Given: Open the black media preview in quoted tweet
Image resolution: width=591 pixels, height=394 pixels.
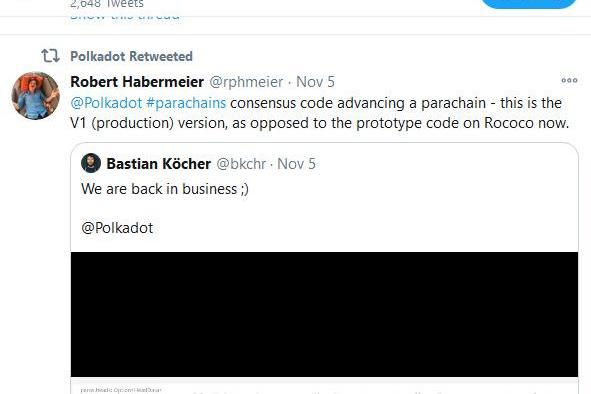Looking at the screenshot, I should (x=324, y=314).
